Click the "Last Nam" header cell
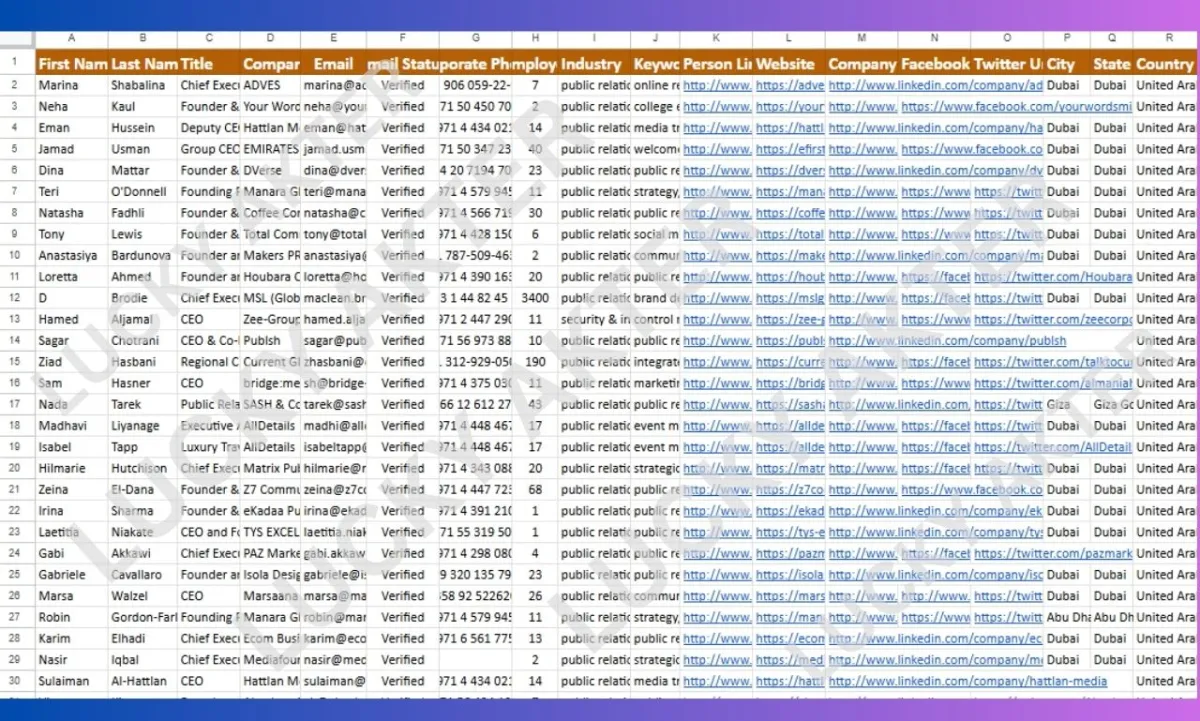Screen dimensions: 1200x721 [x=143, y=63]
